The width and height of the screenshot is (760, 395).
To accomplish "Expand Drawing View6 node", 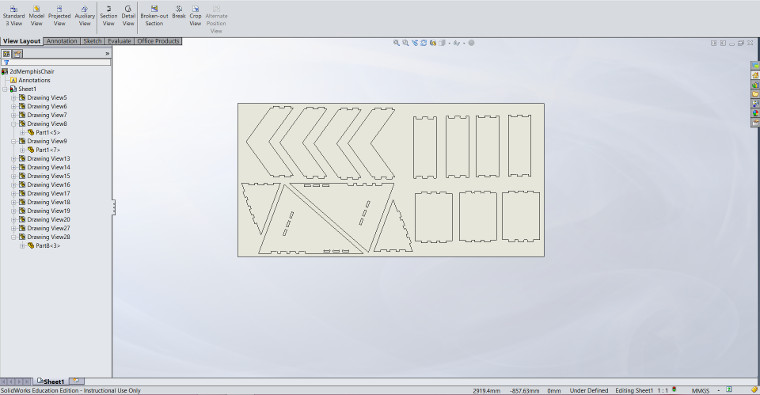I will coord(14,107).
